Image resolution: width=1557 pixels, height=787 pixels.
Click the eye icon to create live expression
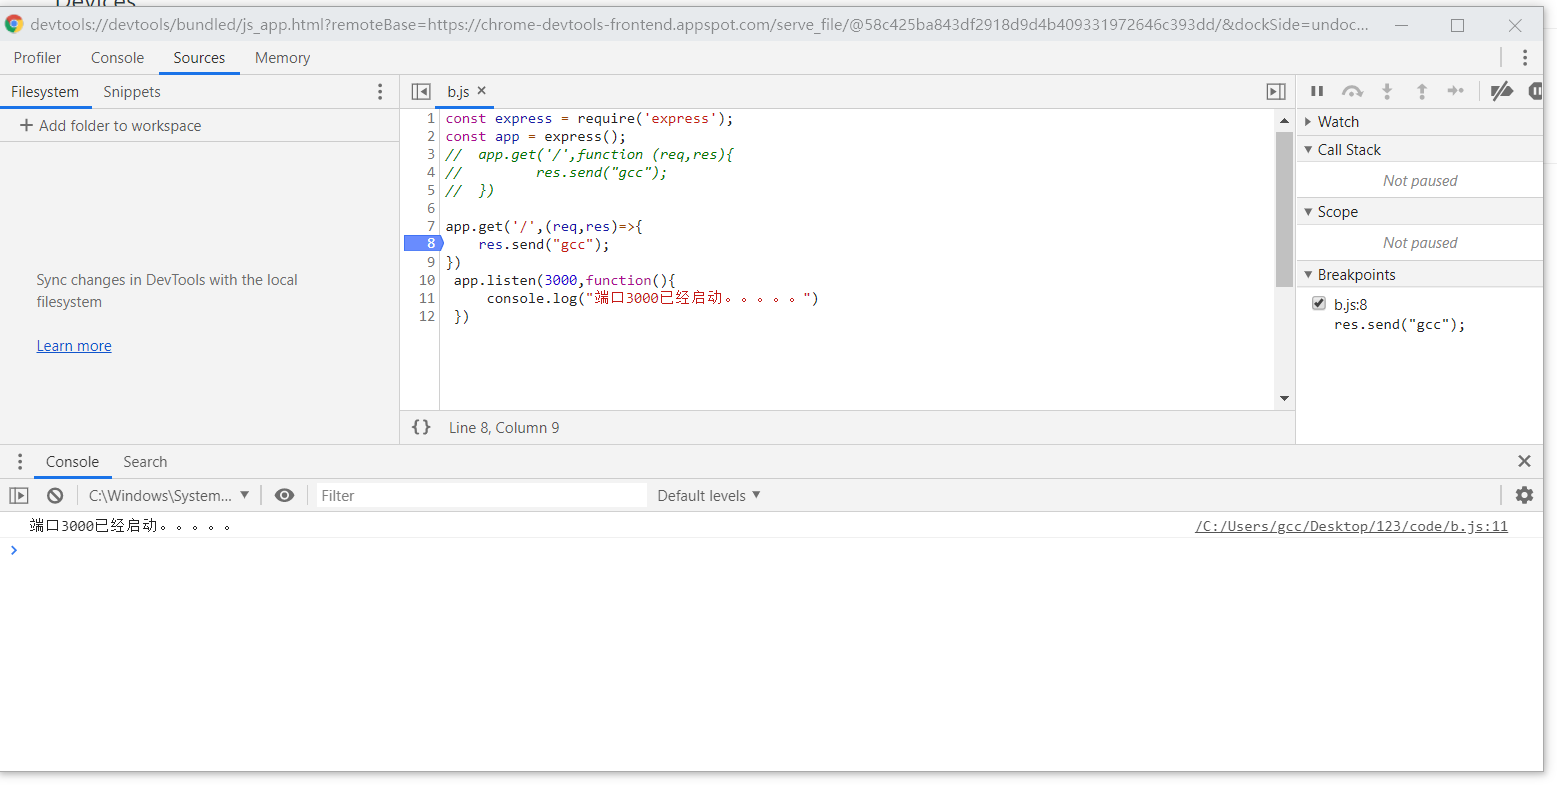(285, 494)
